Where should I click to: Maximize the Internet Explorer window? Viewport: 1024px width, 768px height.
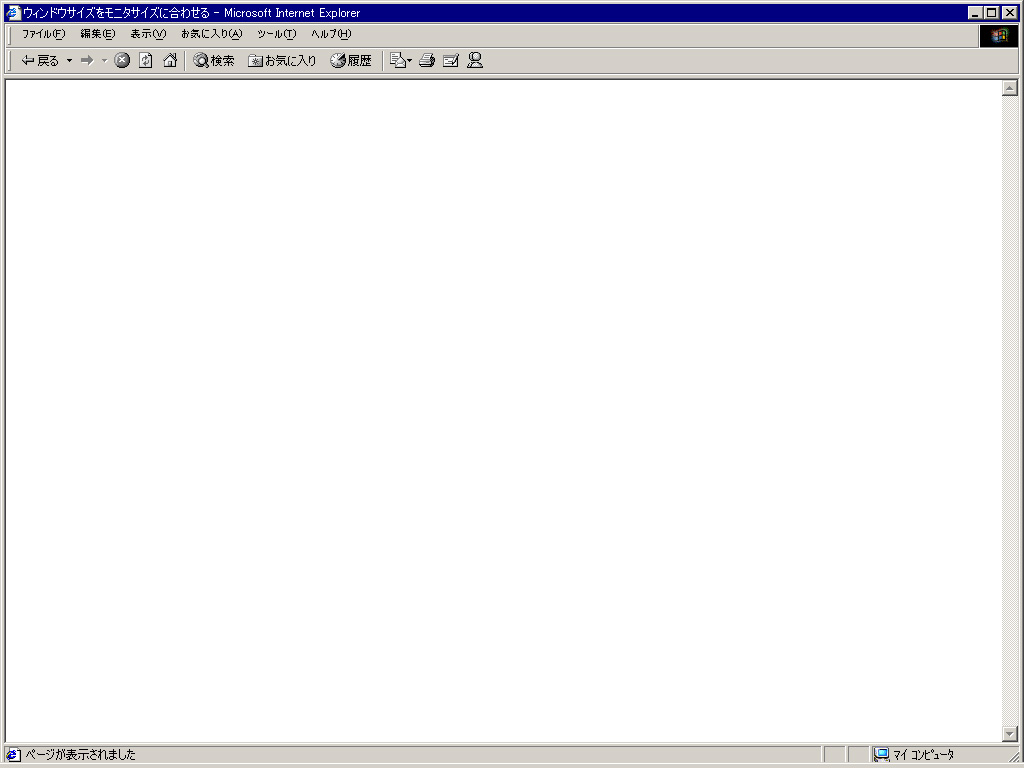991,12
